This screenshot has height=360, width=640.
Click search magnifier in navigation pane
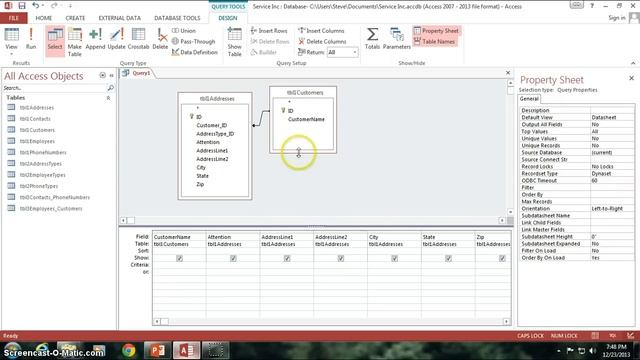[110, 88]
